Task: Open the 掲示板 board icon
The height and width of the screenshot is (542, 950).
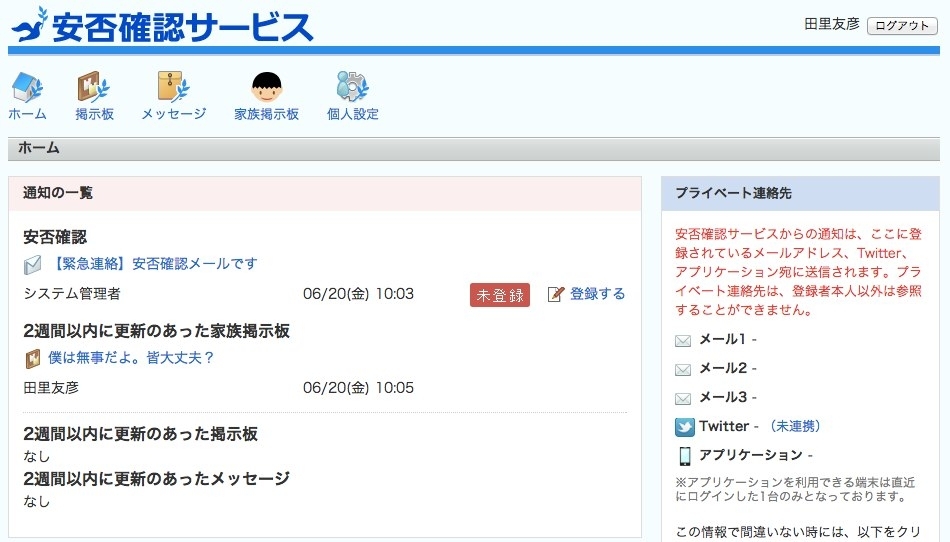Action: point(93,87)
